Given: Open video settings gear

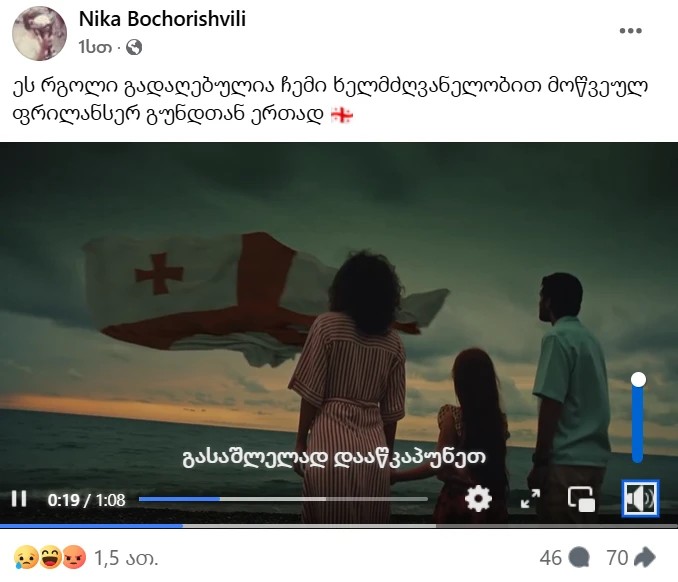Looking at the screenshot, I should [478, 499].
